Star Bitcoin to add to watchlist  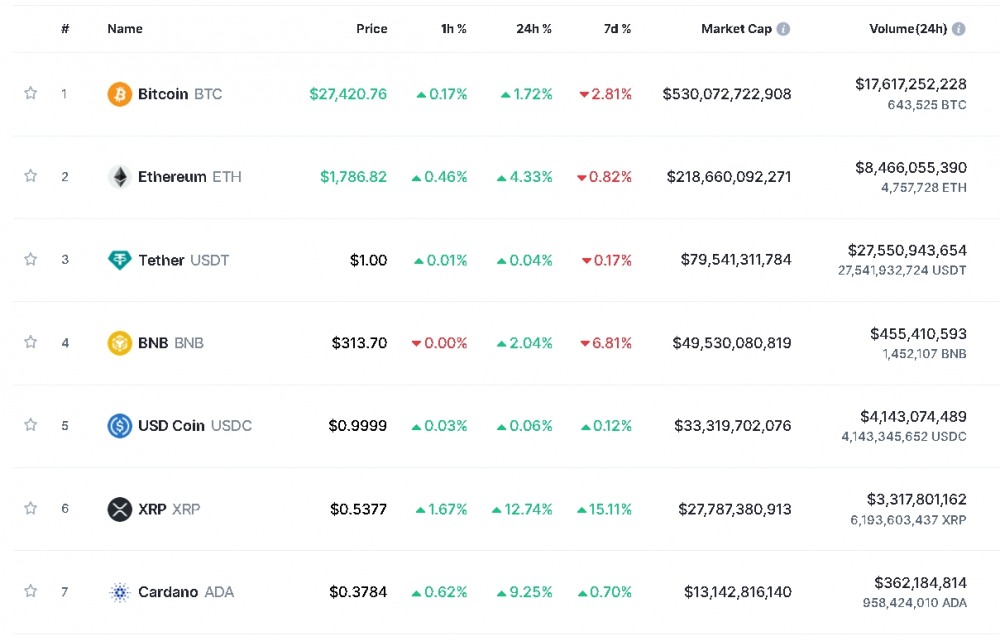pos(31,94)
